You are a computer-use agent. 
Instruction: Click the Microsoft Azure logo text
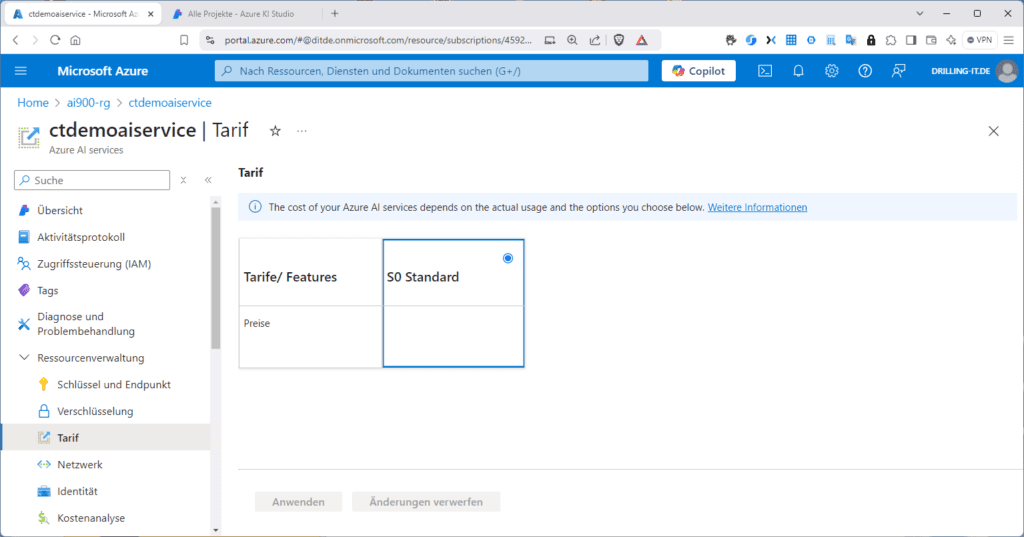coord(103,71)
